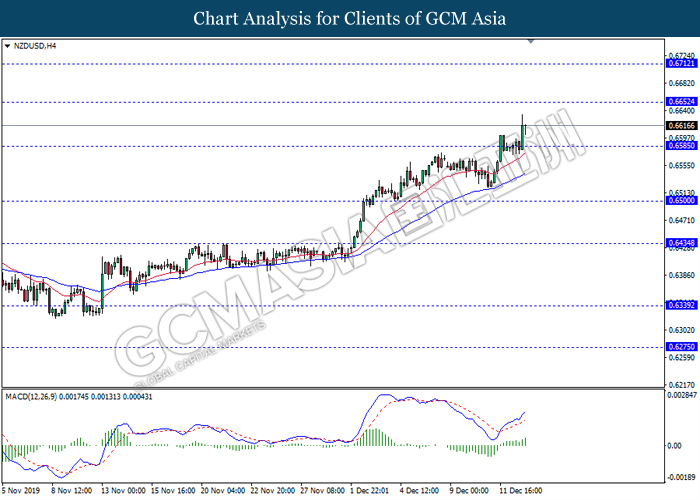The height and width of the screenshot is (500, 700).
Task: Click the 20 Nov 04:00 time label
Action: coord(223,490)
